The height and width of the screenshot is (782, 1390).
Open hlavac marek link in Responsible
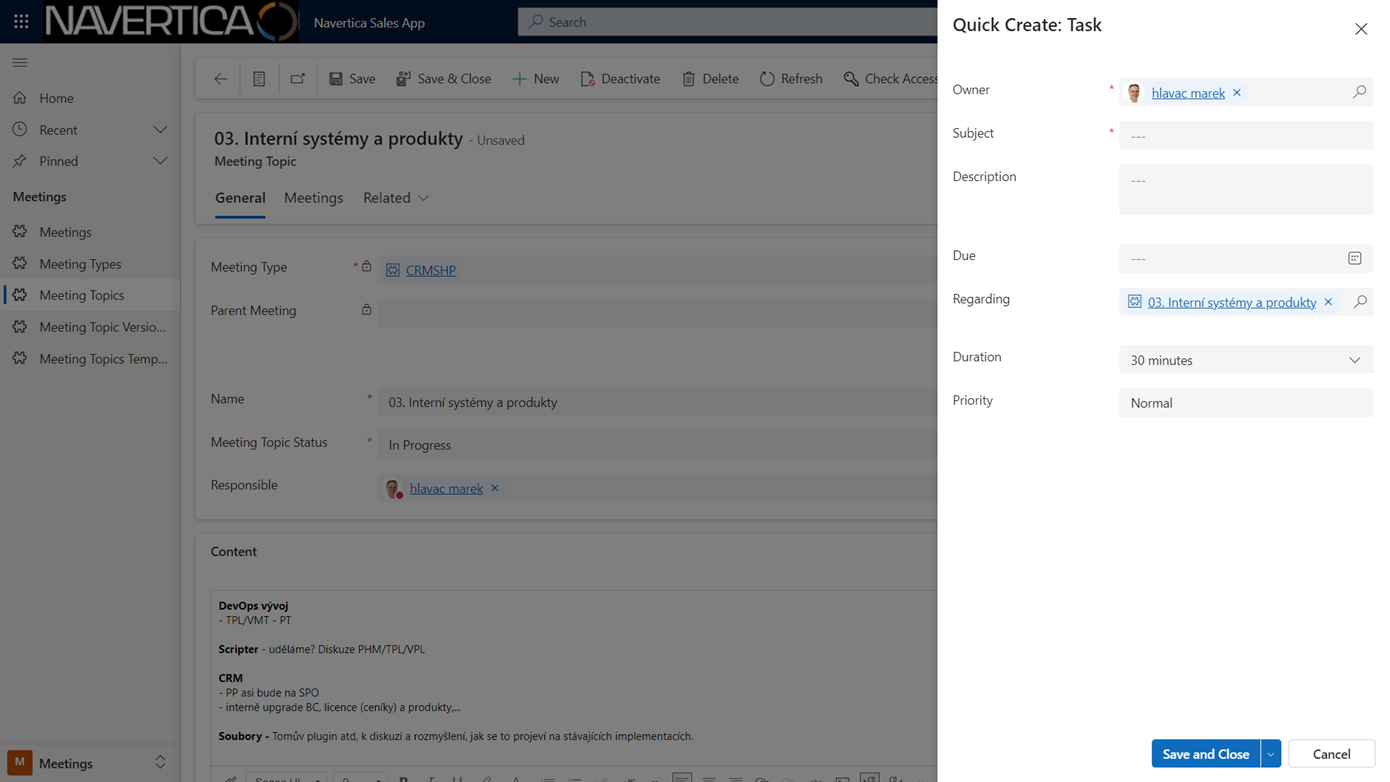[446, 488]
